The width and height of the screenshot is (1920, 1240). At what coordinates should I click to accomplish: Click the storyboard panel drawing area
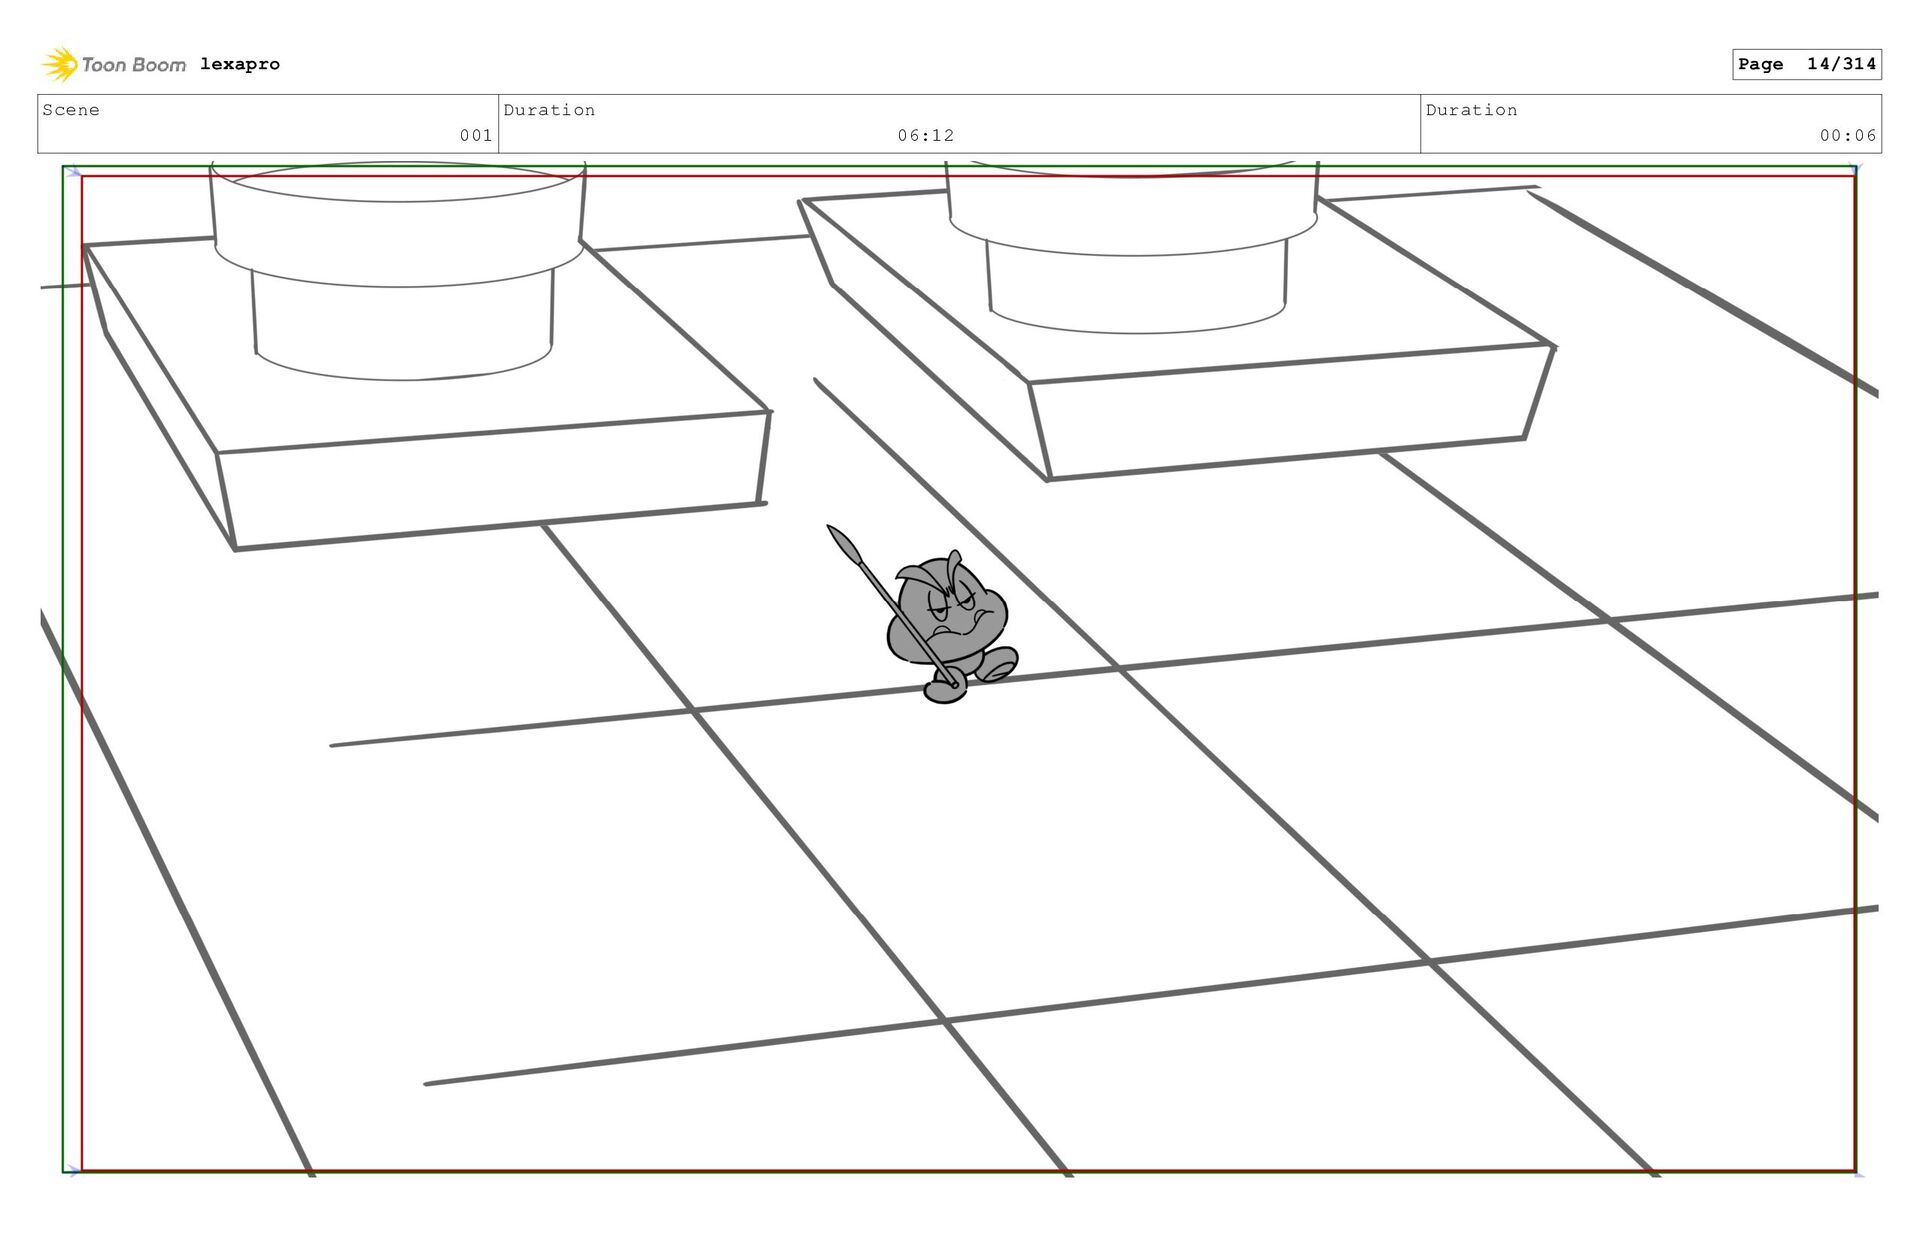coord(959,669)
